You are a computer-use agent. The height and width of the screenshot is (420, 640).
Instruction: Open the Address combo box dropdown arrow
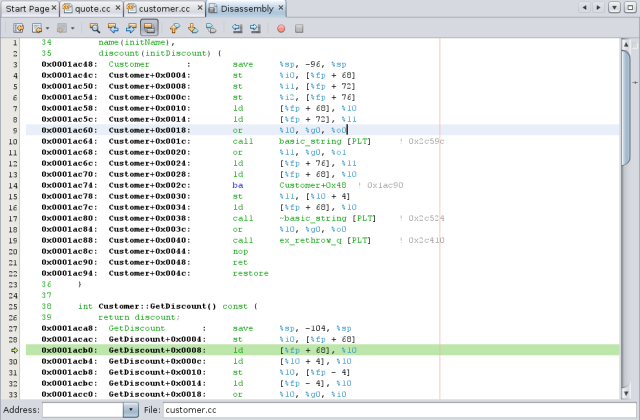[131, 410]
